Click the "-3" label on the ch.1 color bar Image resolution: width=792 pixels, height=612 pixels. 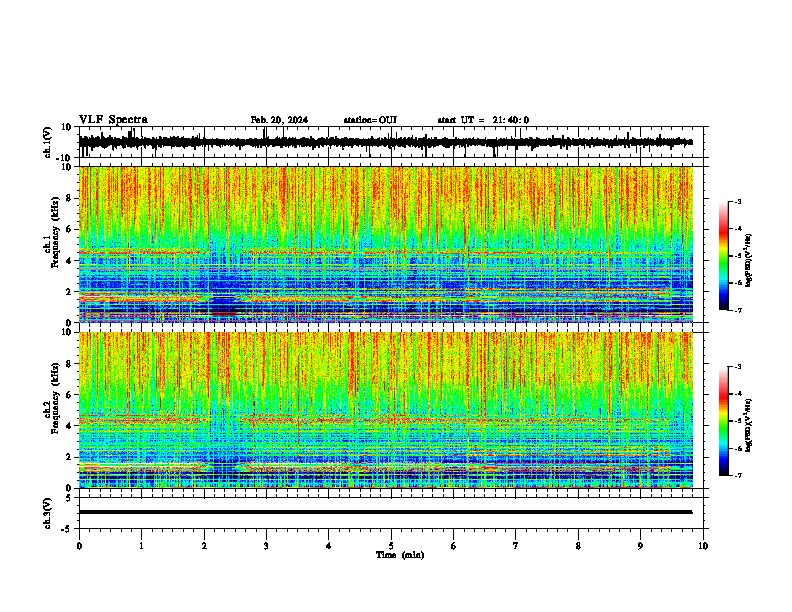pyautogui.click(x=737, y=202)
